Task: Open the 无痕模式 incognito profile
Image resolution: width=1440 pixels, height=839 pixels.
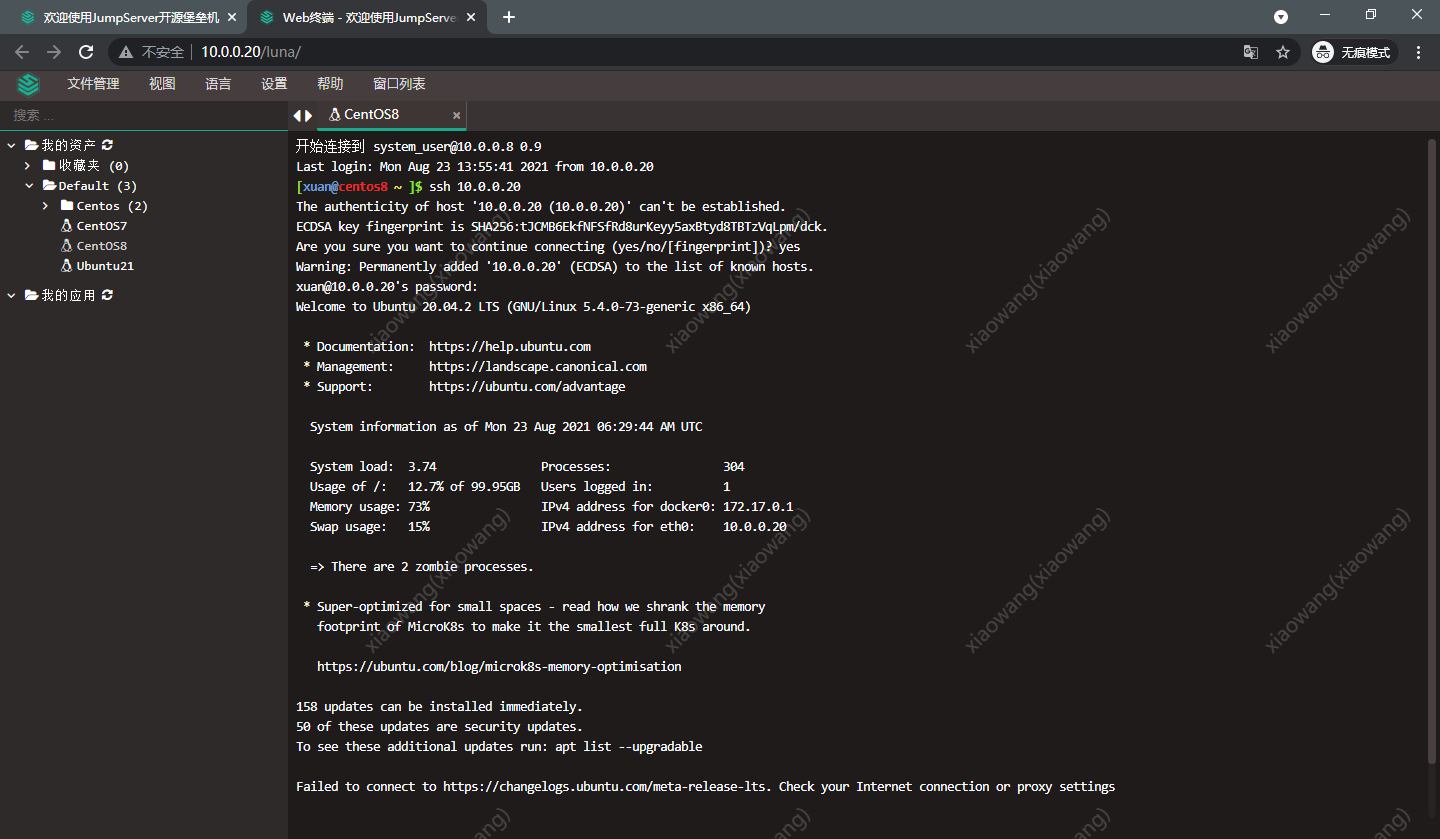Action: point(1353,52)
